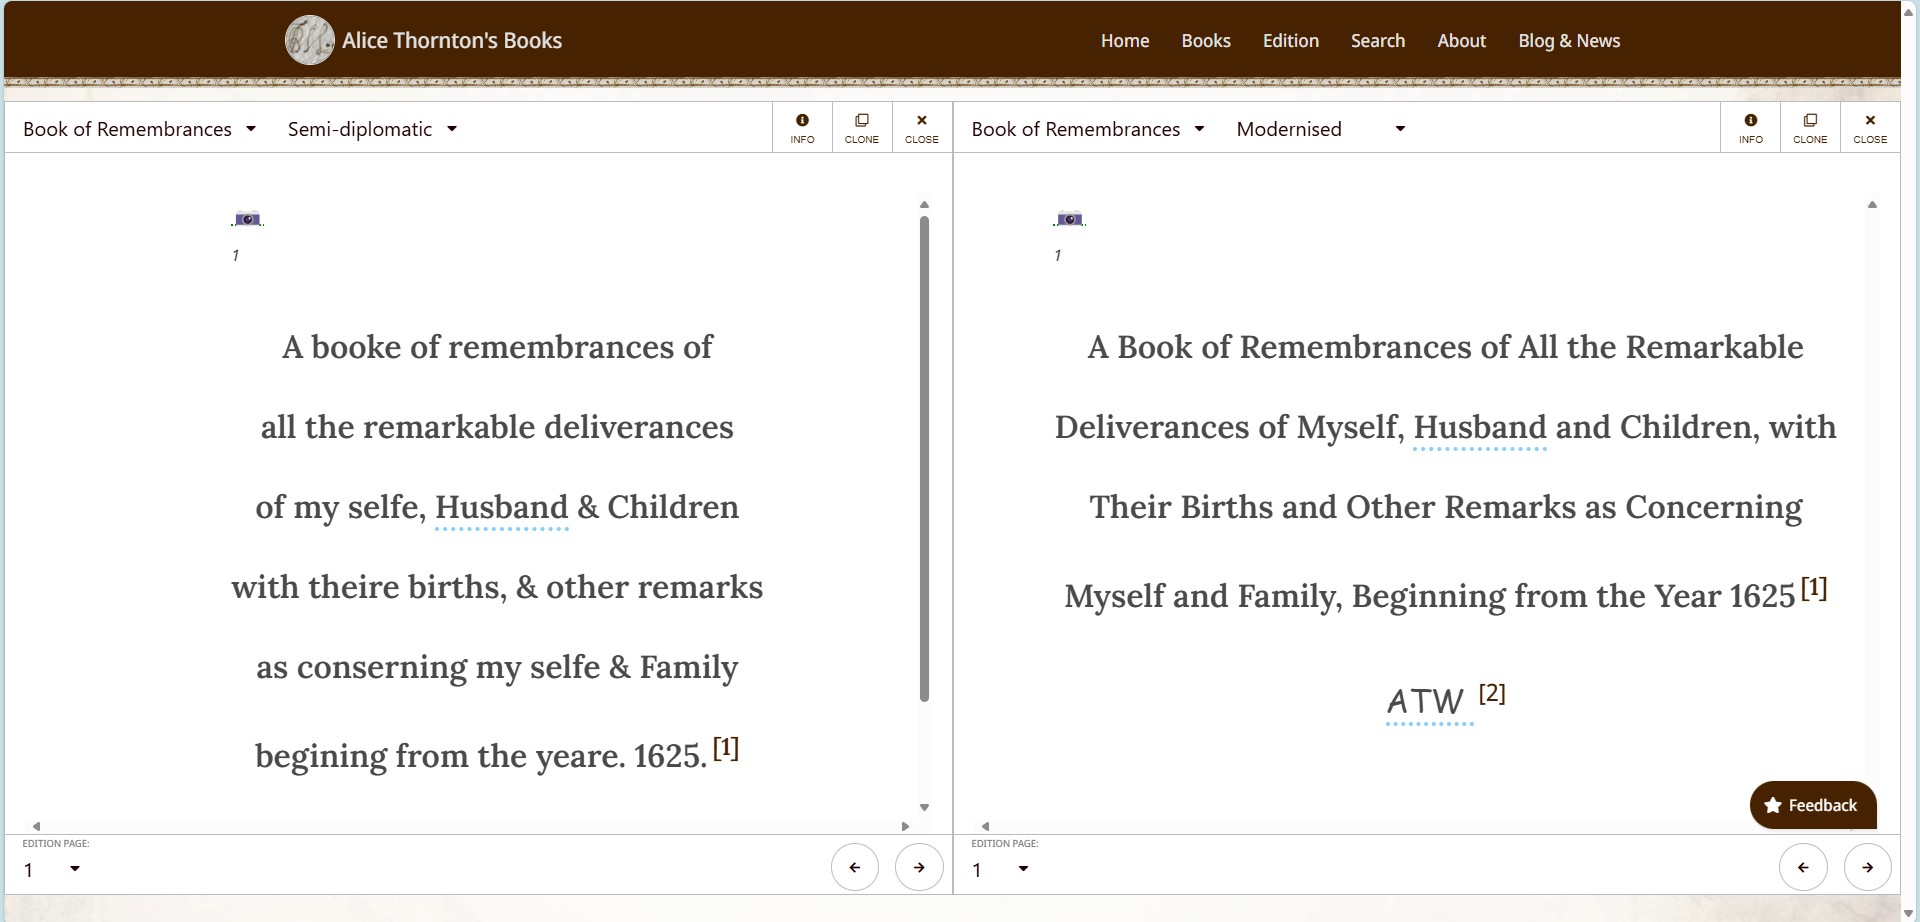
Task: Clone the Semi-diplomatic pane
Action: [x=862, y=128]
